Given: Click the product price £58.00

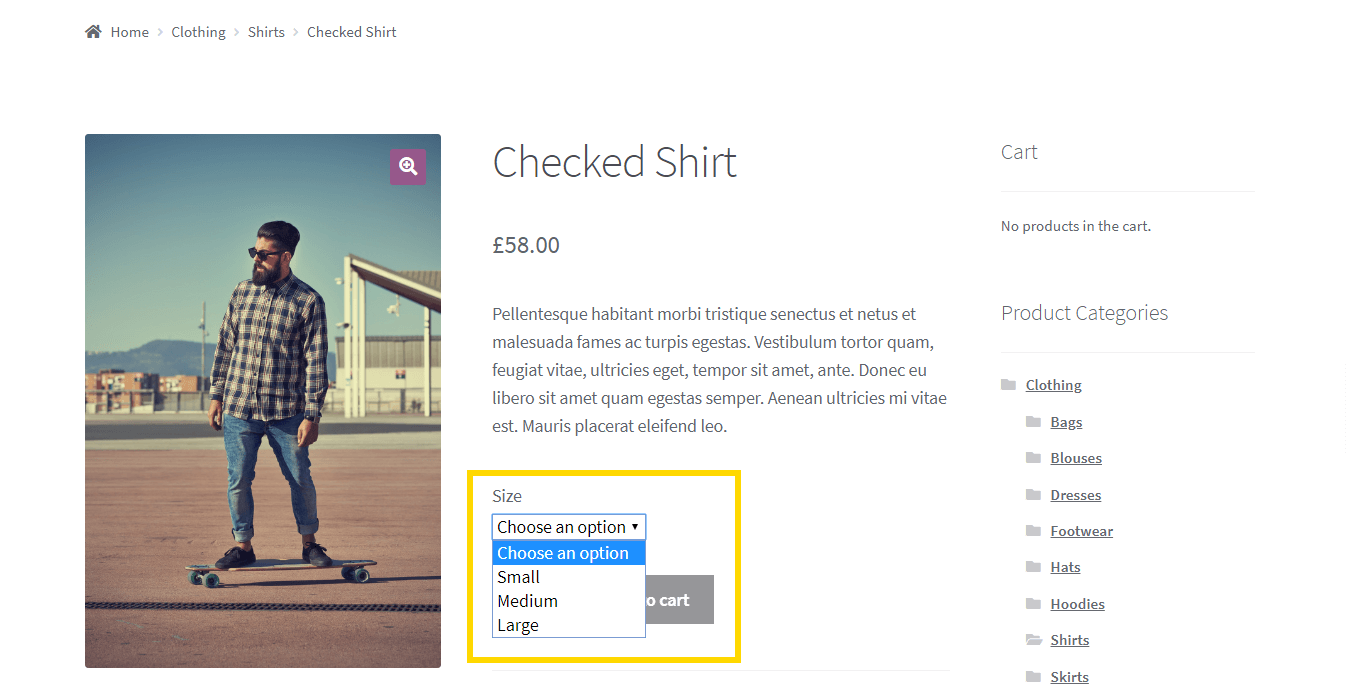Looking at the screenshot, I should [x=526, y=244].
